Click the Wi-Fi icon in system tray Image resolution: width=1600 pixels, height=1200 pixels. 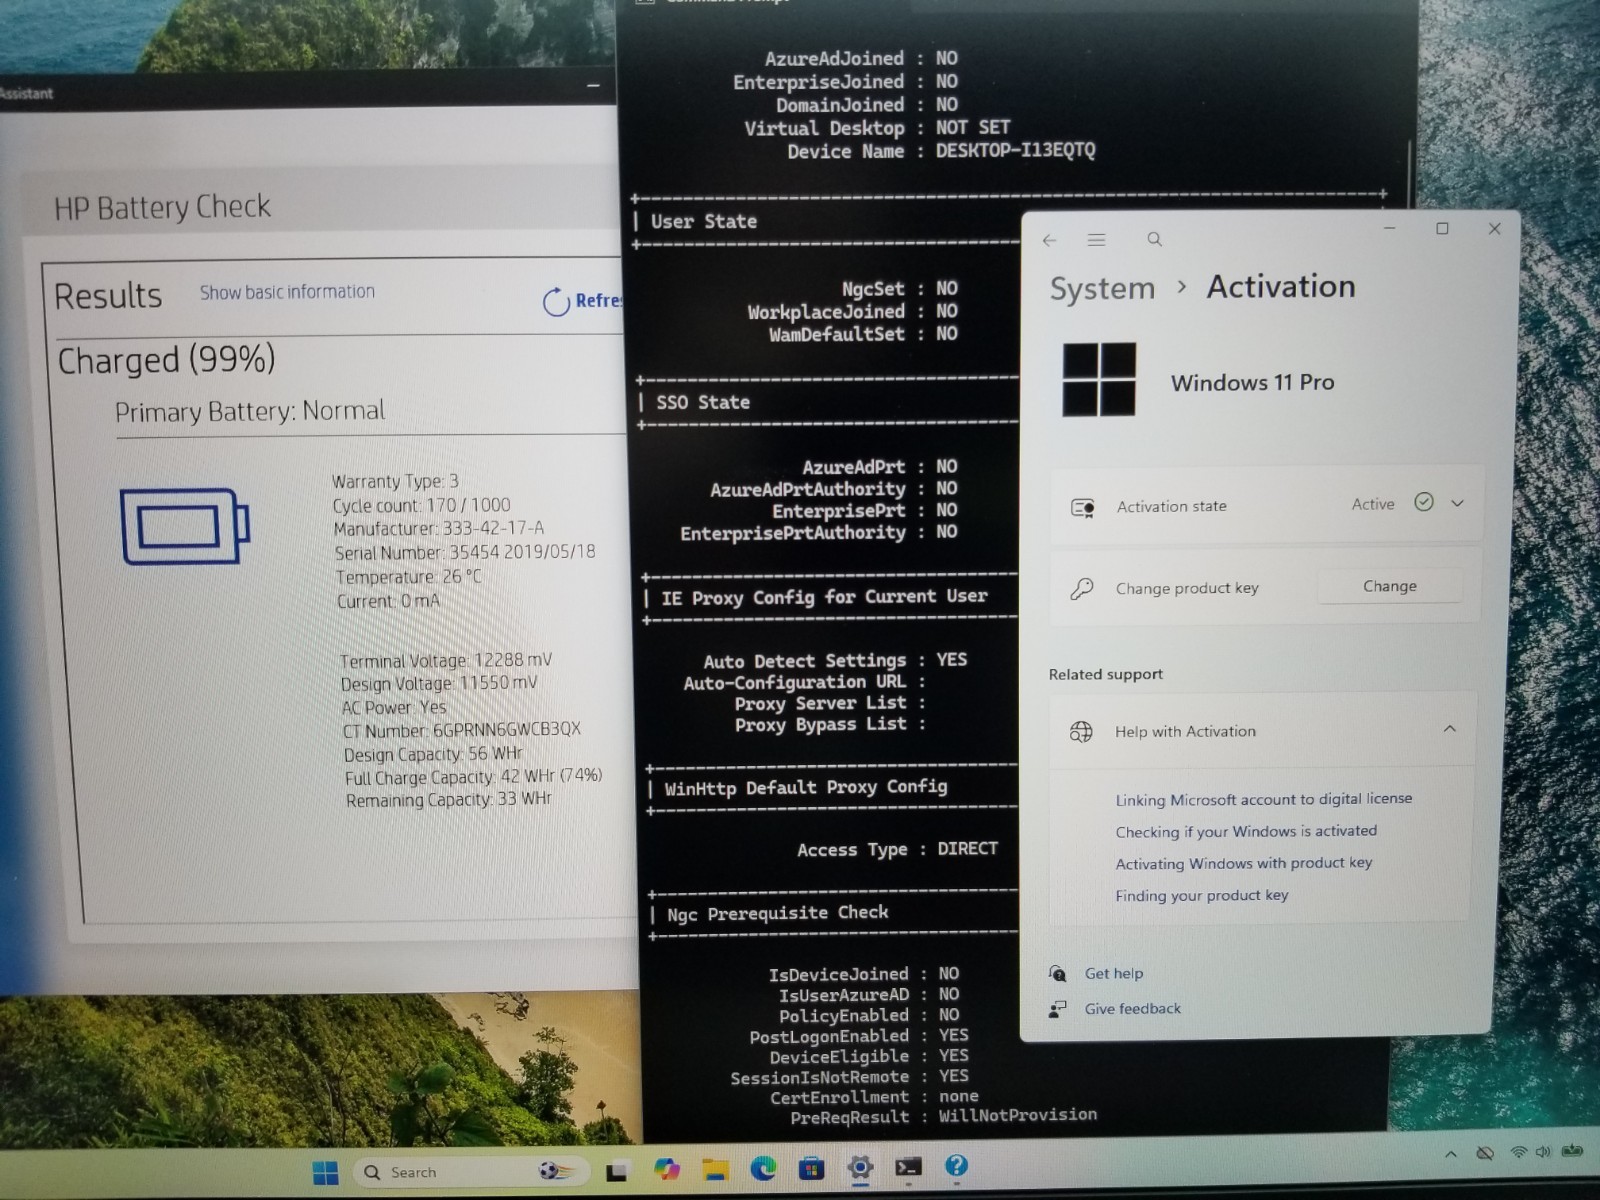[1519, 1152]
